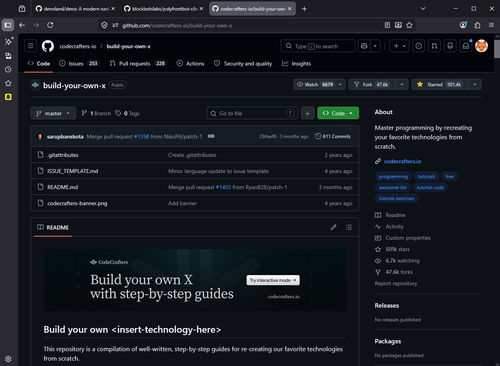The image size is (500, 366).
Task: Toggle the browser sidebar panel button
Action: [x=8, y=25]
